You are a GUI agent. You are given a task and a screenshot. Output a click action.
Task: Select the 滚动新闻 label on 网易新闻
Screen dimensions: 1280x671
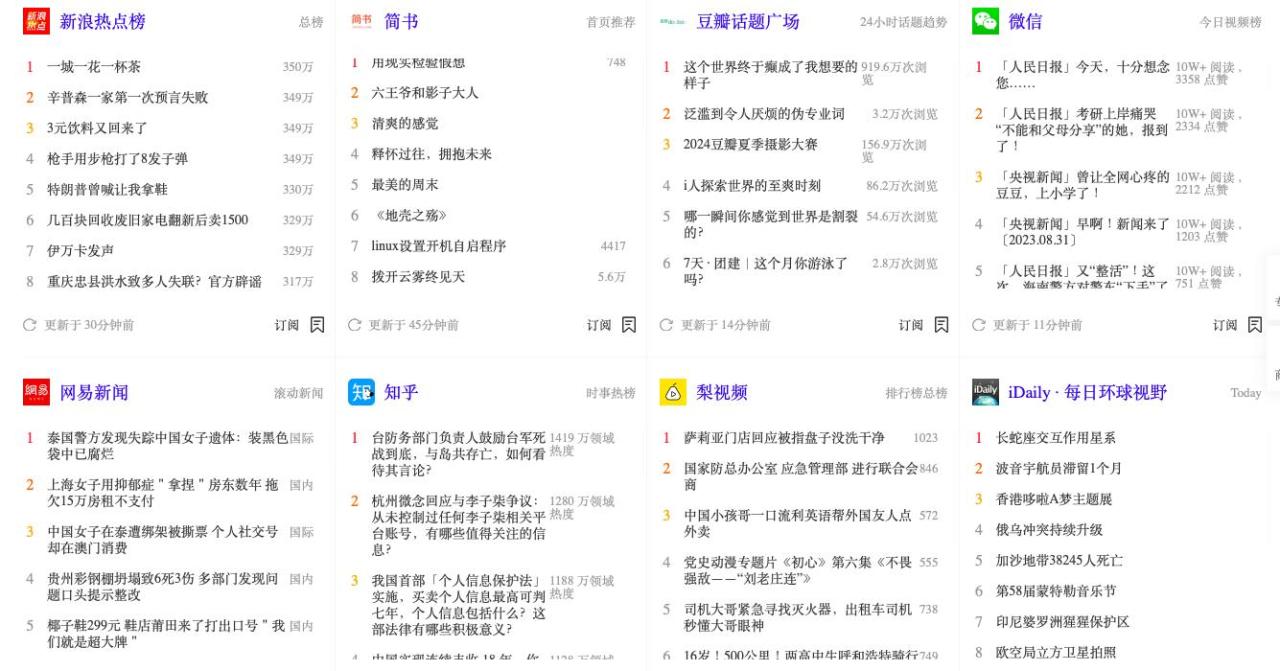coord(299,393)
